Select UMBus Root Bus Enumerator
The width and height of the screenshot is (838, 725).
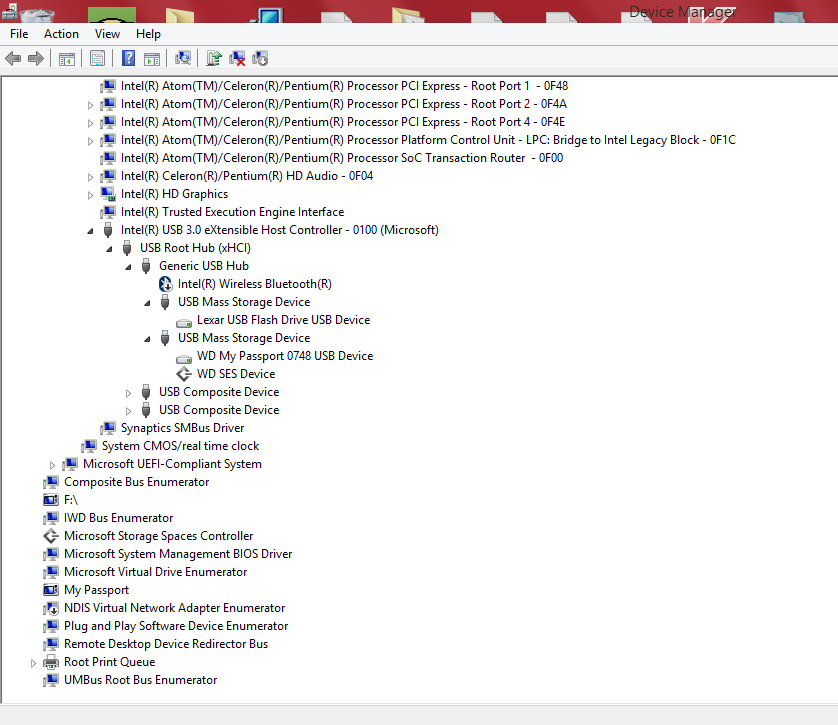[x=140, y=680]
